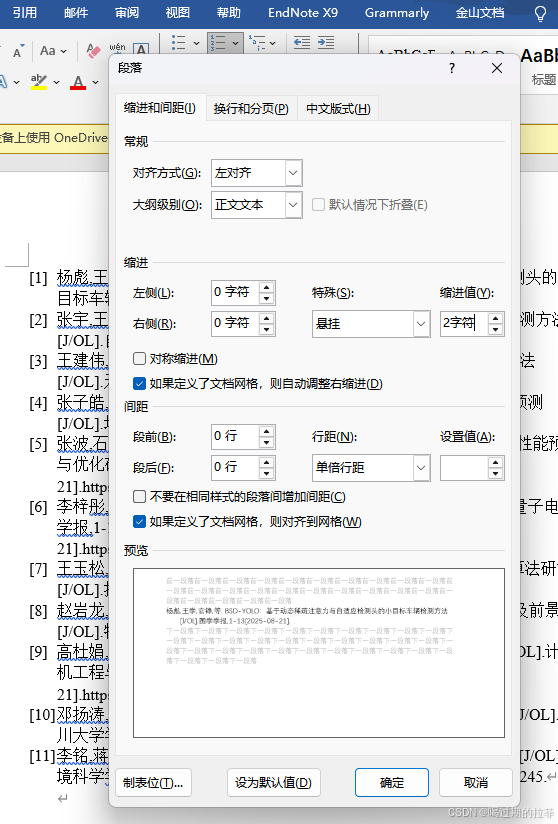Screen dimensions: 558x824
Task: Click the numbered list icon
Action: (218, 43)
